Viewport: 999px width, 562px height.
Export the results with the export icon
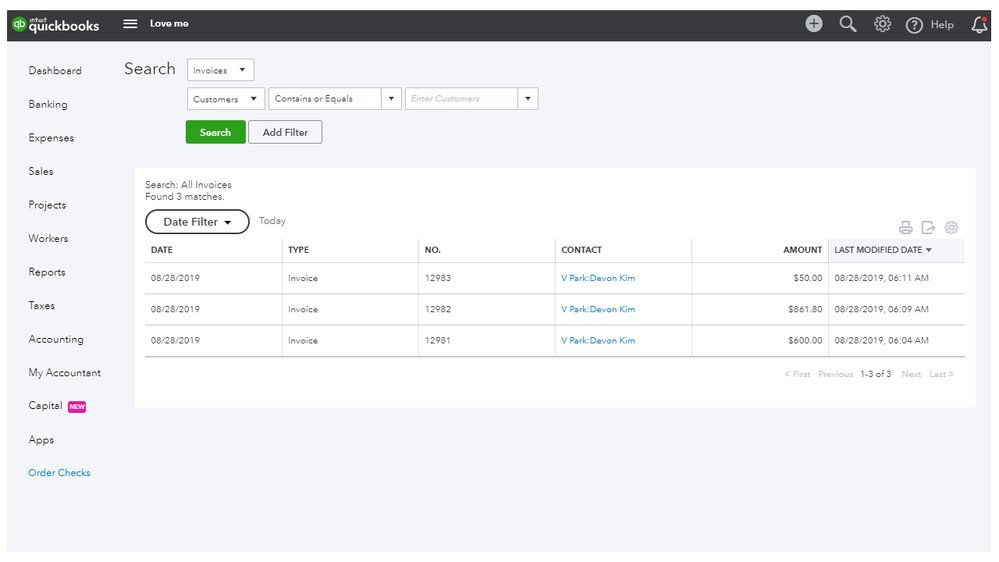(x=928, y=227)
